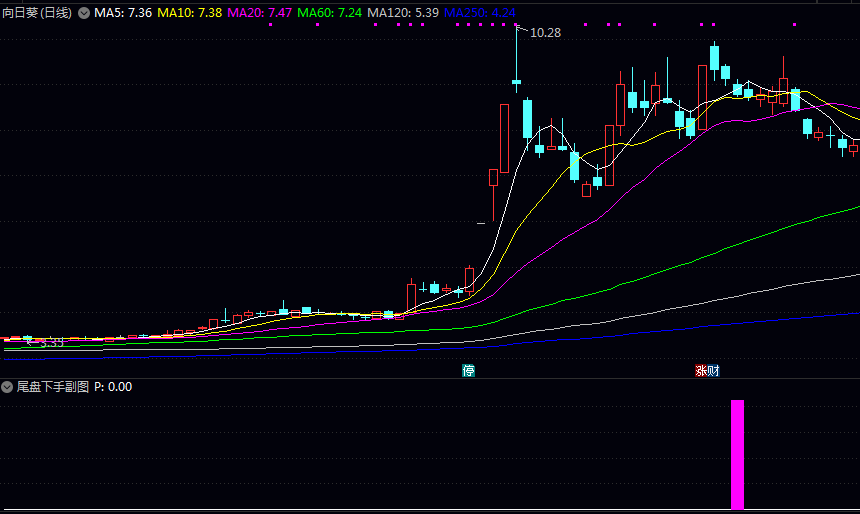The image size is (860, 514).
Task: Click the 向日葵 (日线) chart title
Action: [x=38, y=13]
